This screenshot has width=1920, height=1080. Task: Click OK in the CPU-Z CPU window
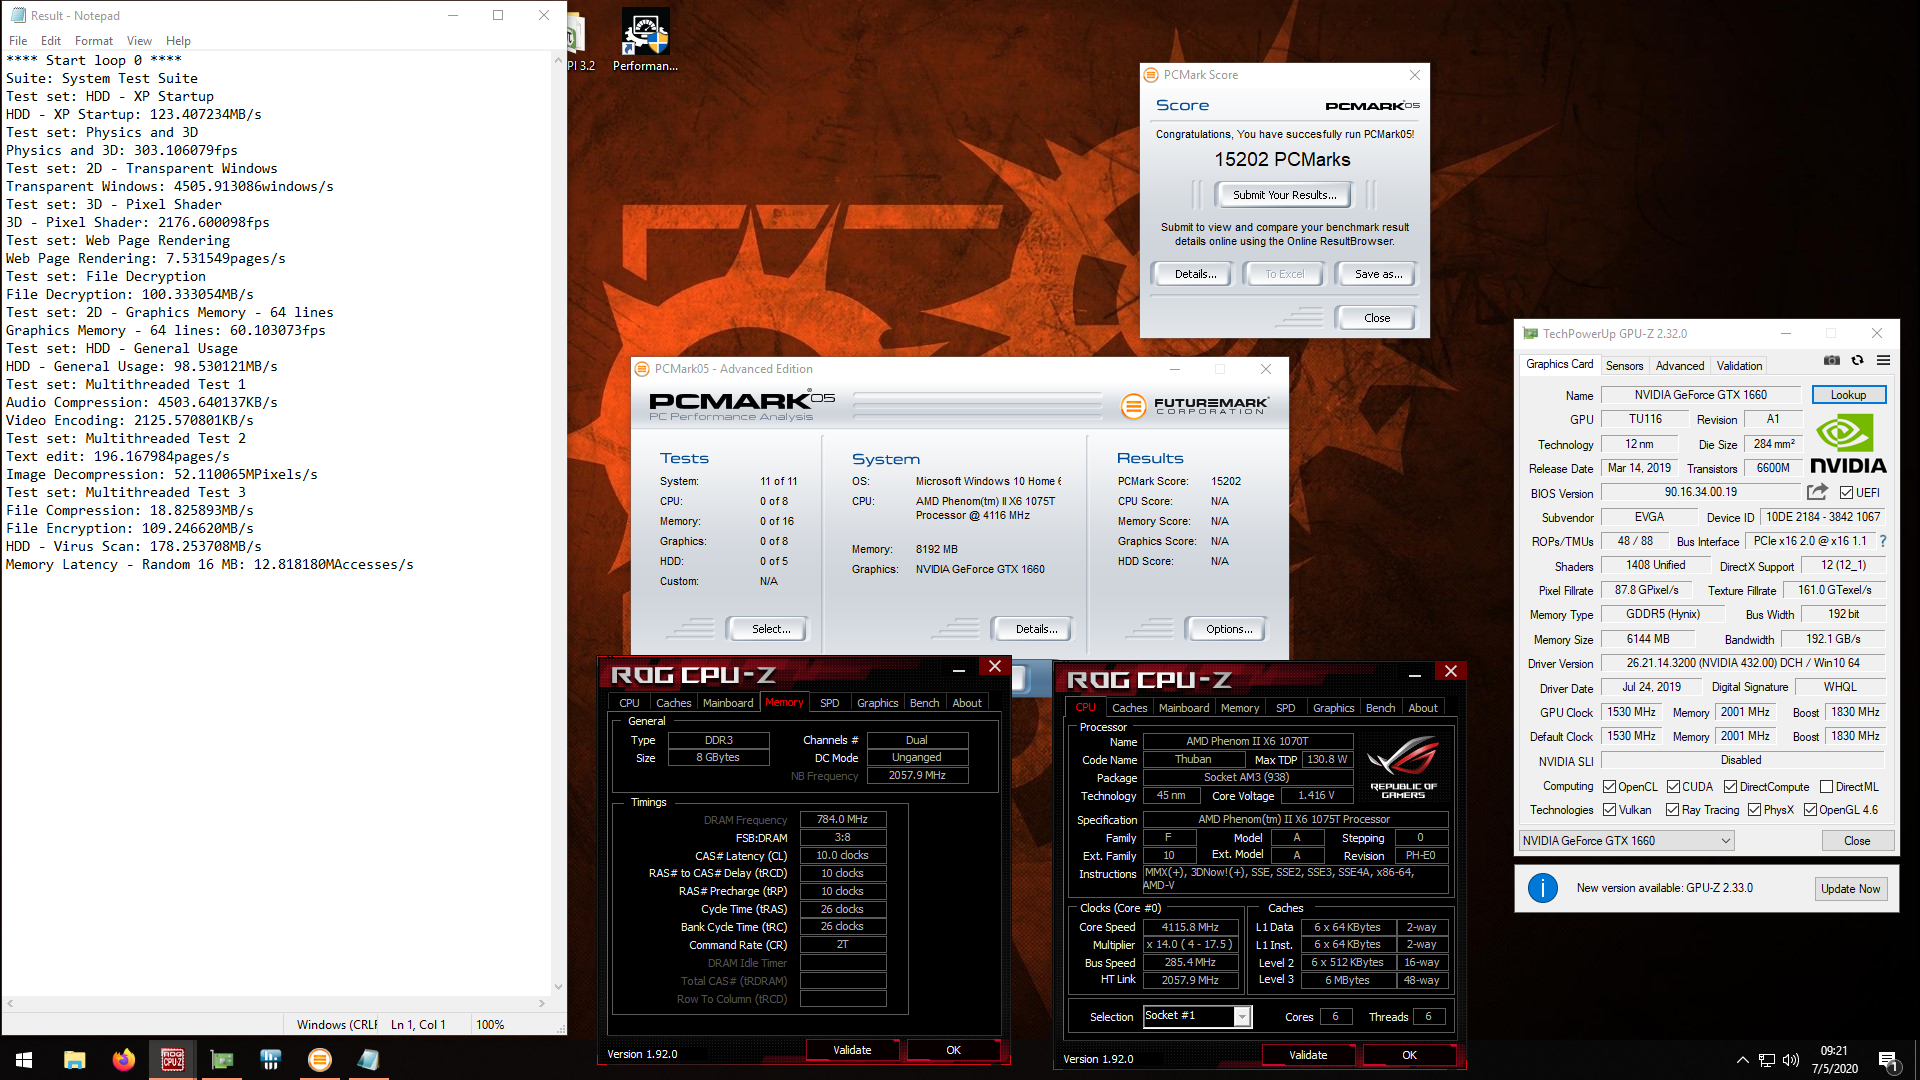click(x=1409, y=1055)
